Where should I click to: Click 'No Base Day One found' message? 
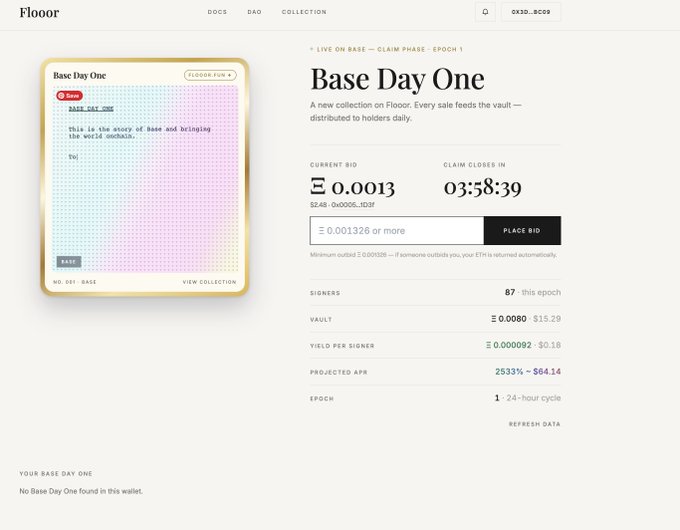tap(81, 491)
